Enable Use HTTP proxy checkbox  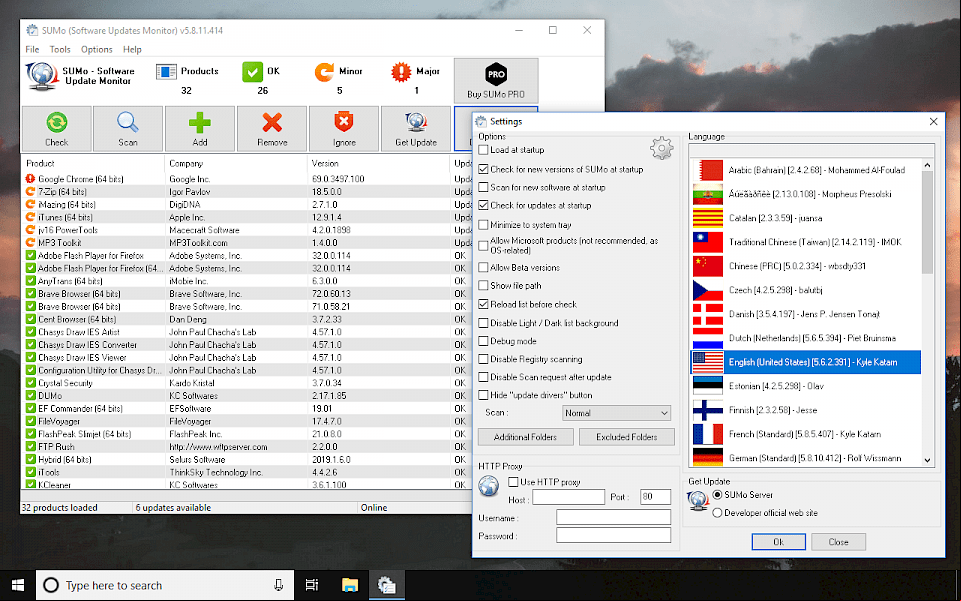point(514,482)
